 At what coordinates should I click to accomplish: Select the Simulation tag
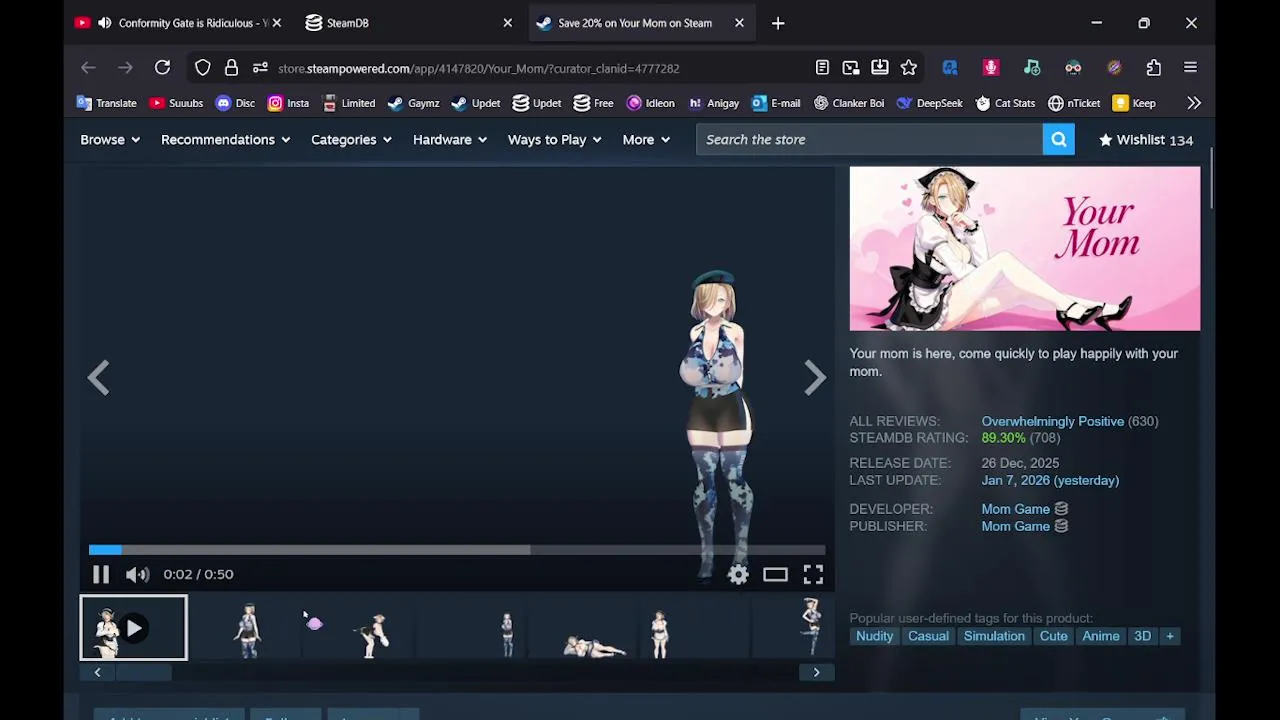[994, 636]
